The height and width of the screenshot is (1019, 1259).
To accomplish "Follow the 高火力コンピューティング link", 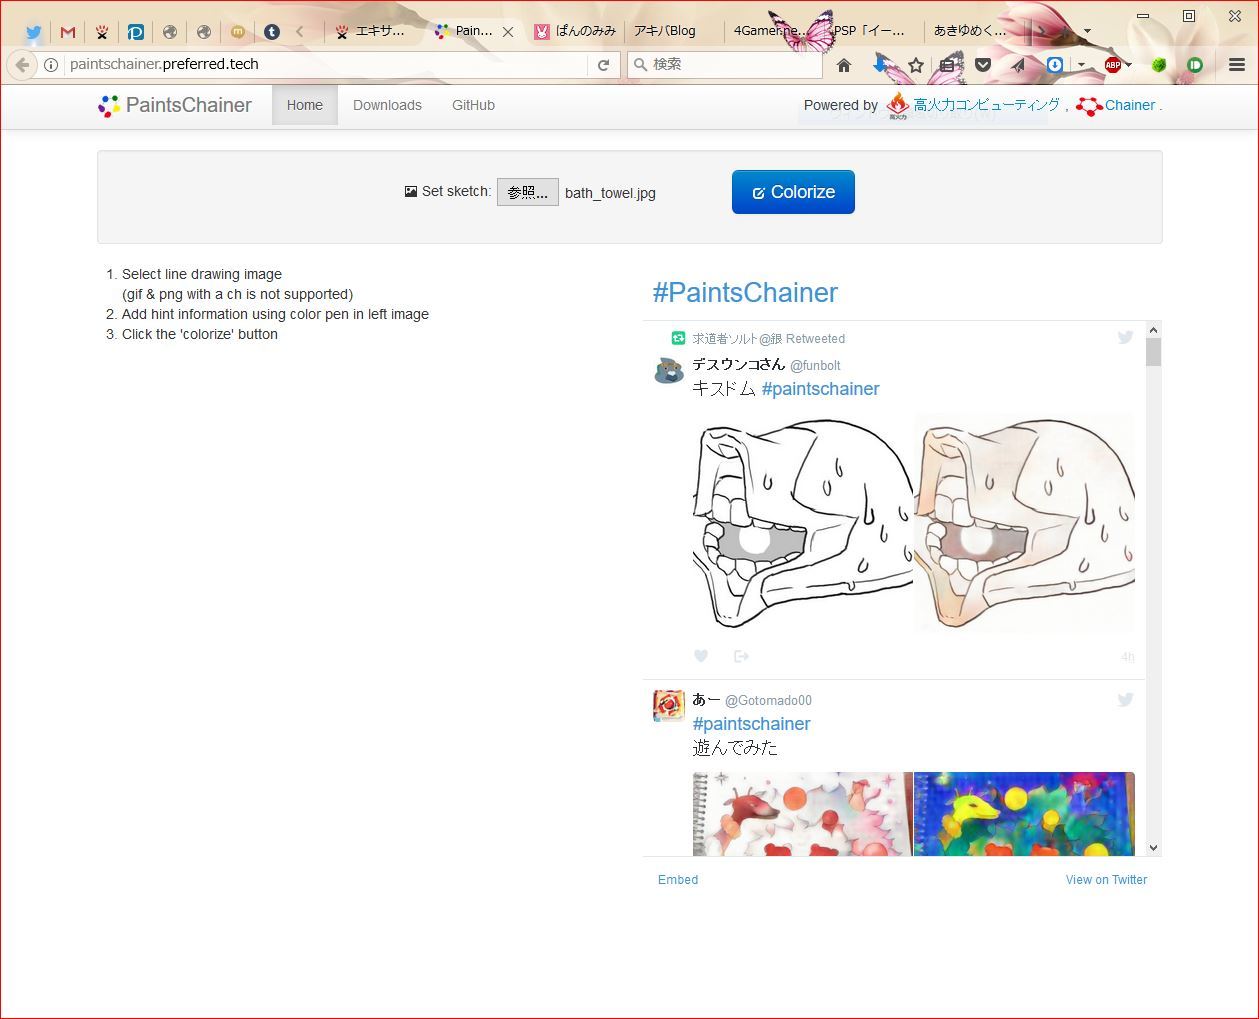I will (x=986, y=105).
